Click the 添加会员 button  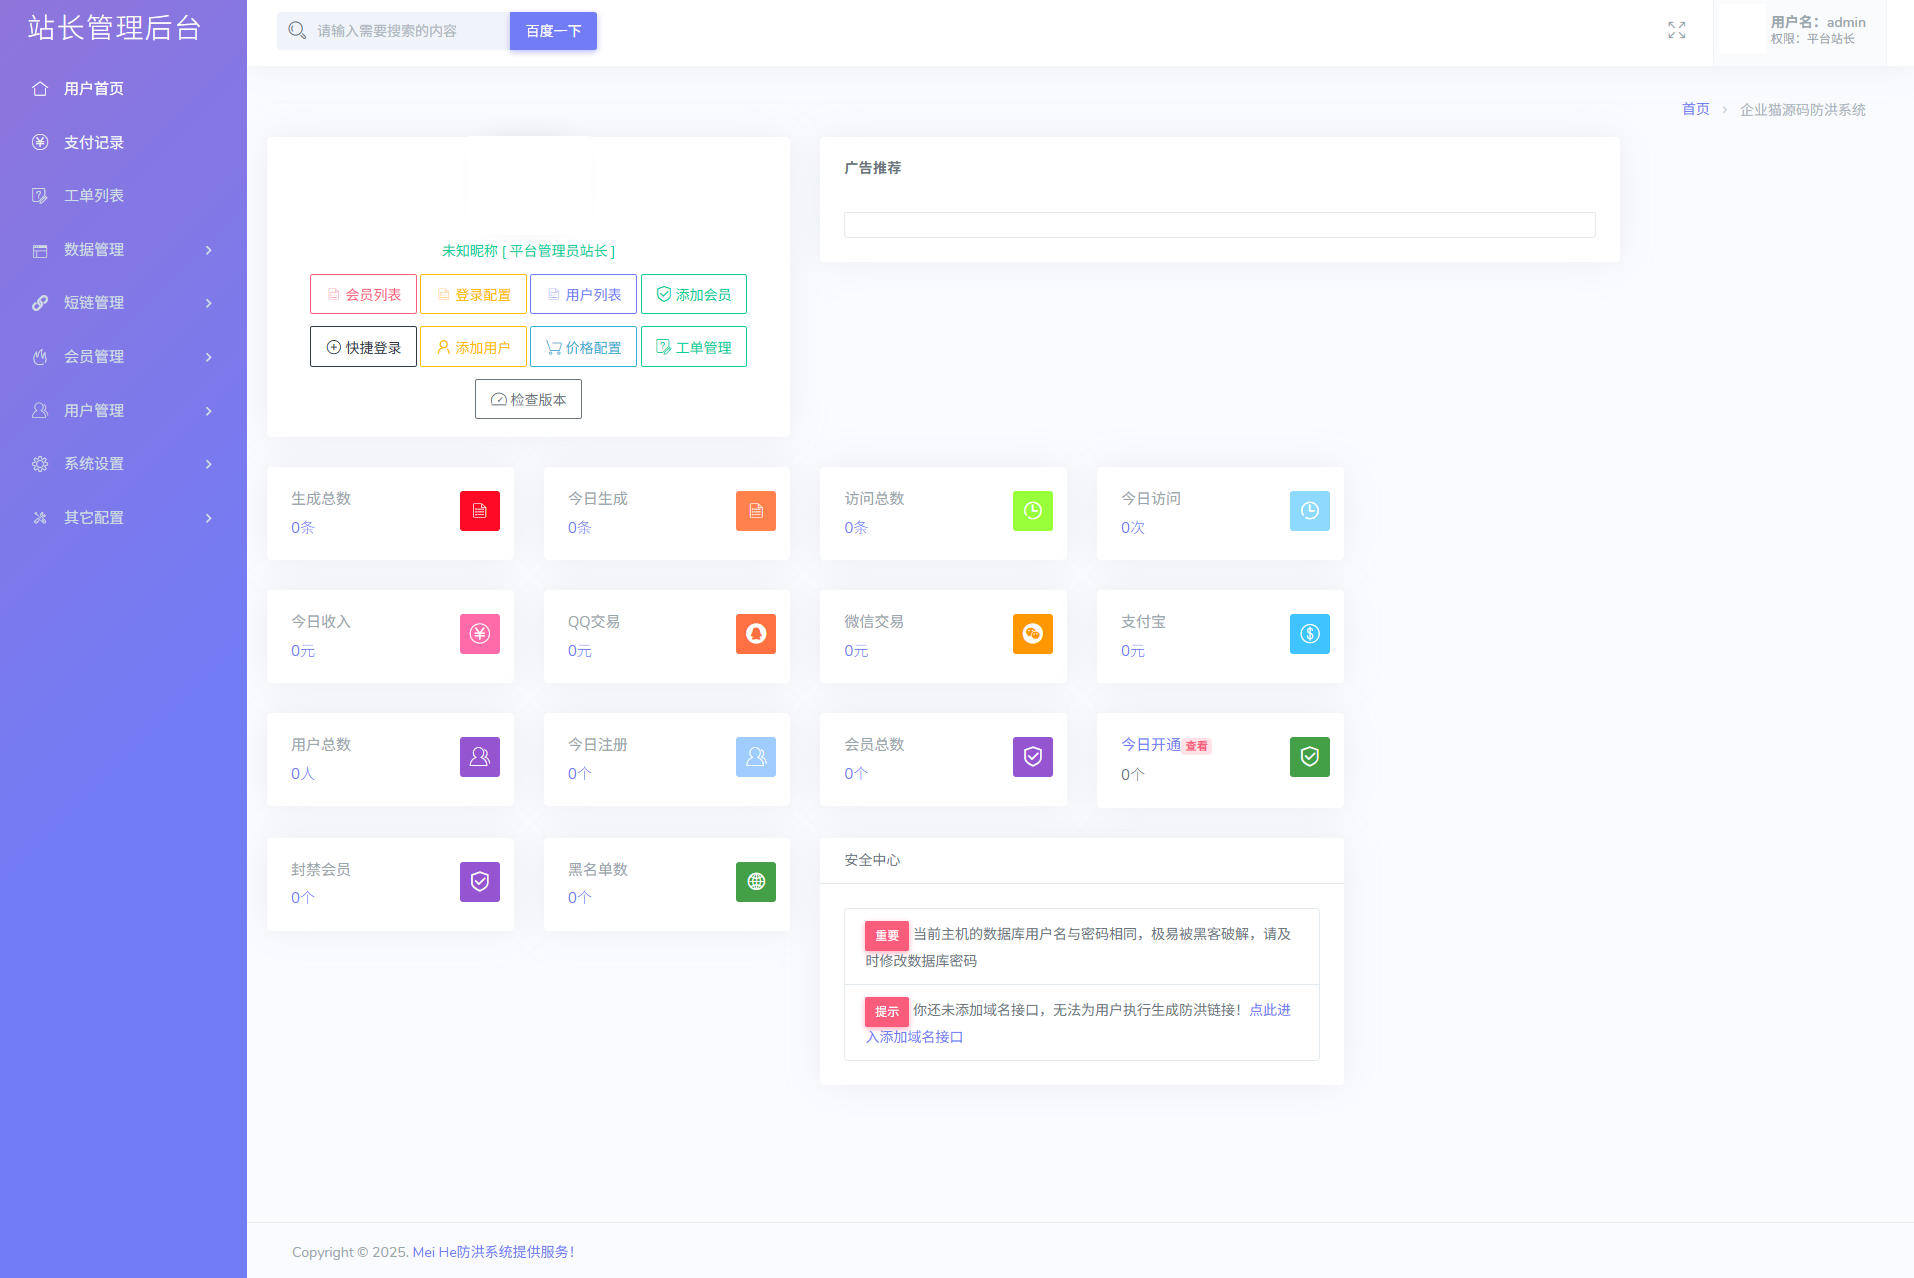pyautogui.click(x=694, y=294)
